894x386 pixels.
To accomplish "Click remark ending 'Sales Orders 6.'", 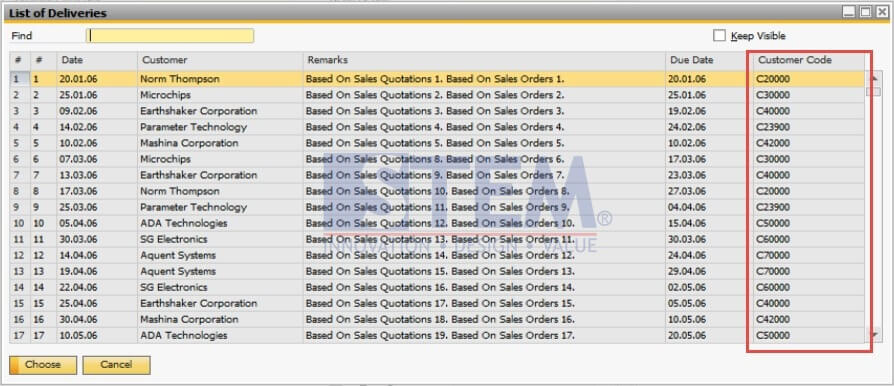I will coord(435,159).
